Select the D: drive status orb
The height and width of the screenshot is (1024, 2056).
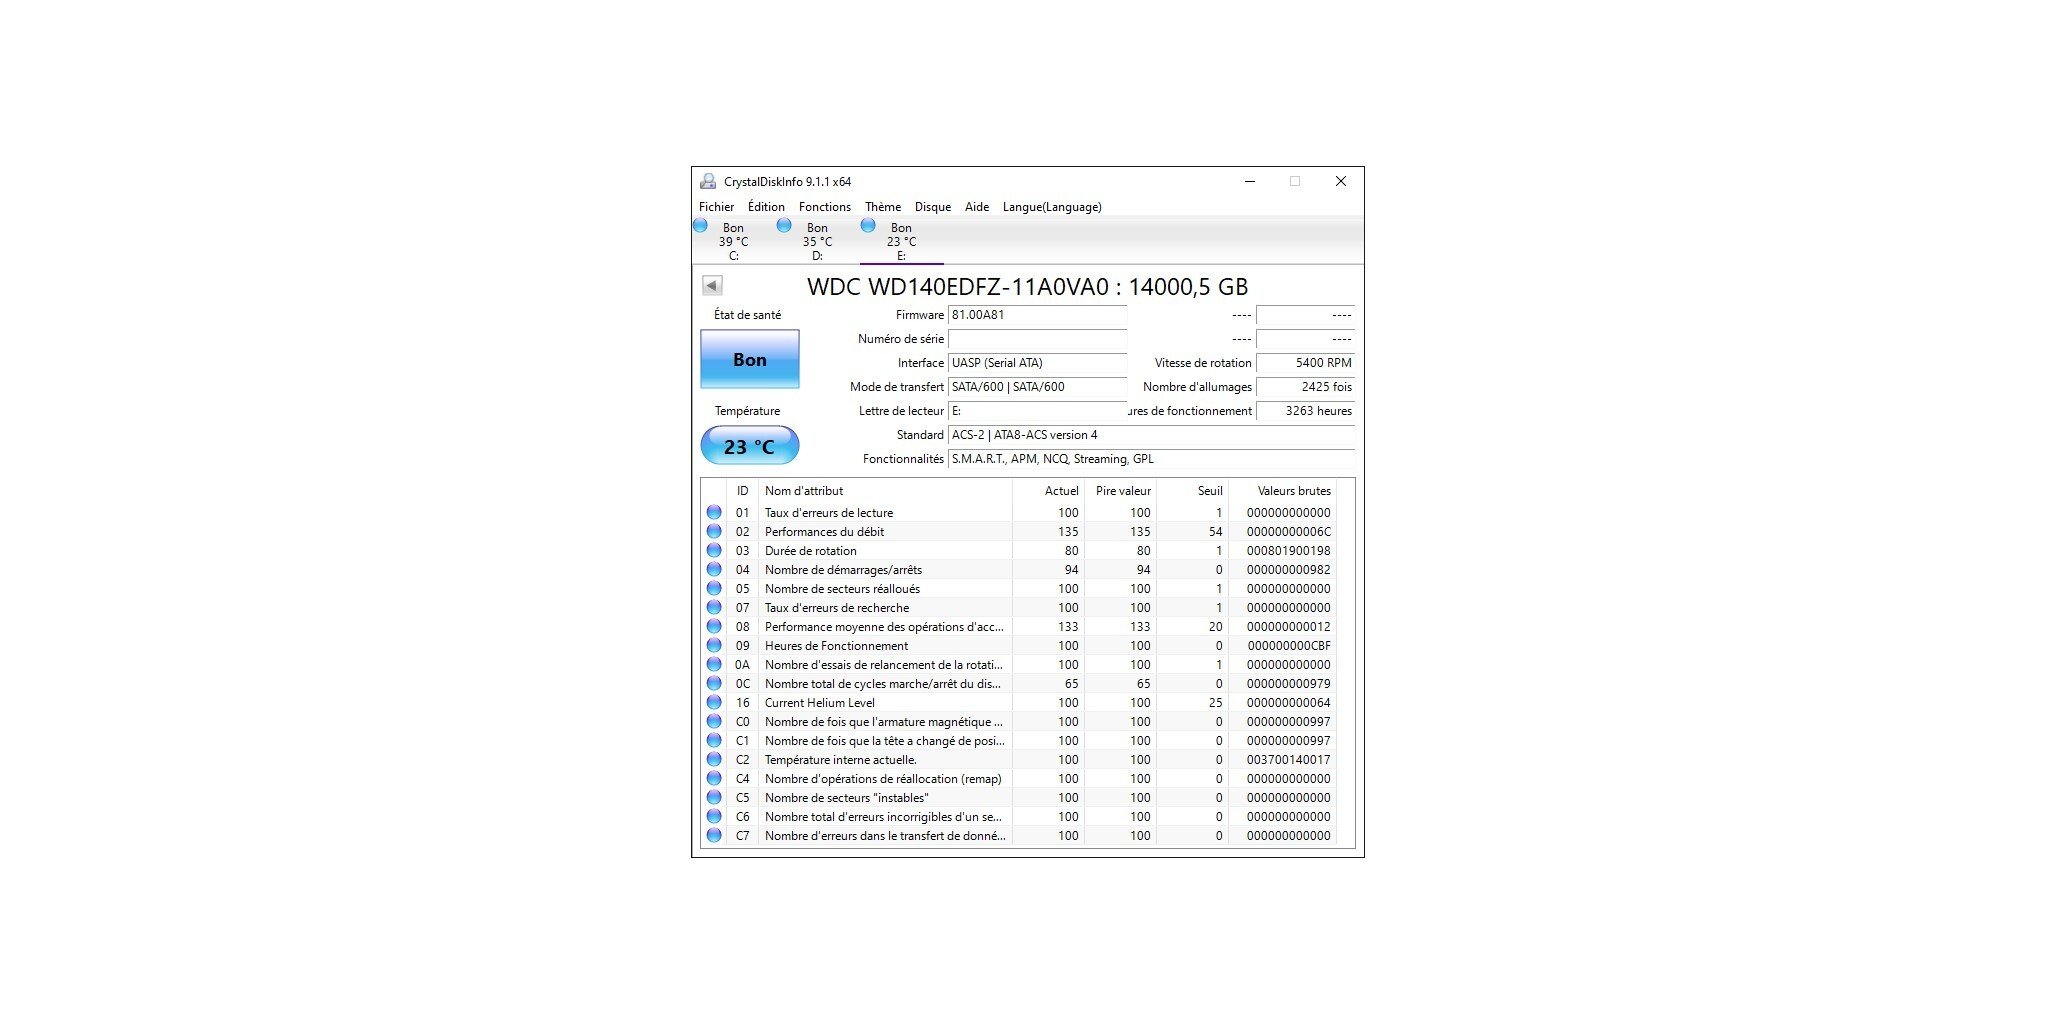784,226
